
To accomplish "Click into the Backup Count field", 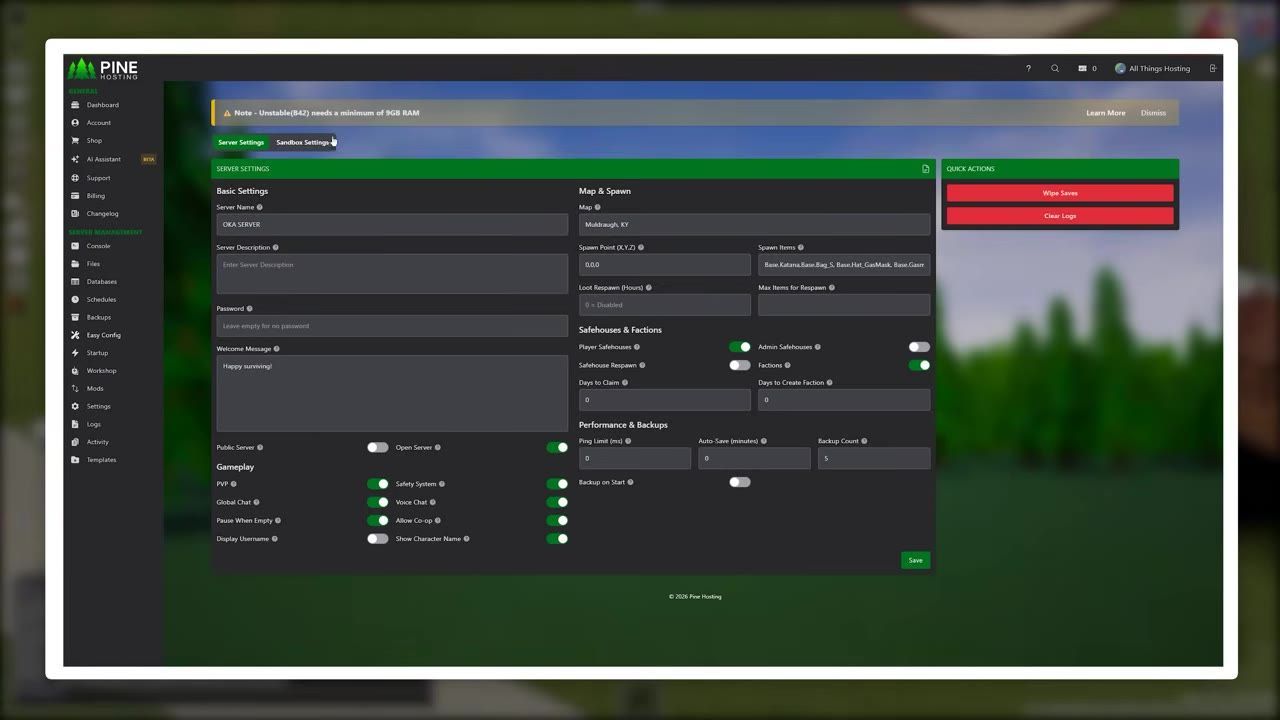I will 874,458.
